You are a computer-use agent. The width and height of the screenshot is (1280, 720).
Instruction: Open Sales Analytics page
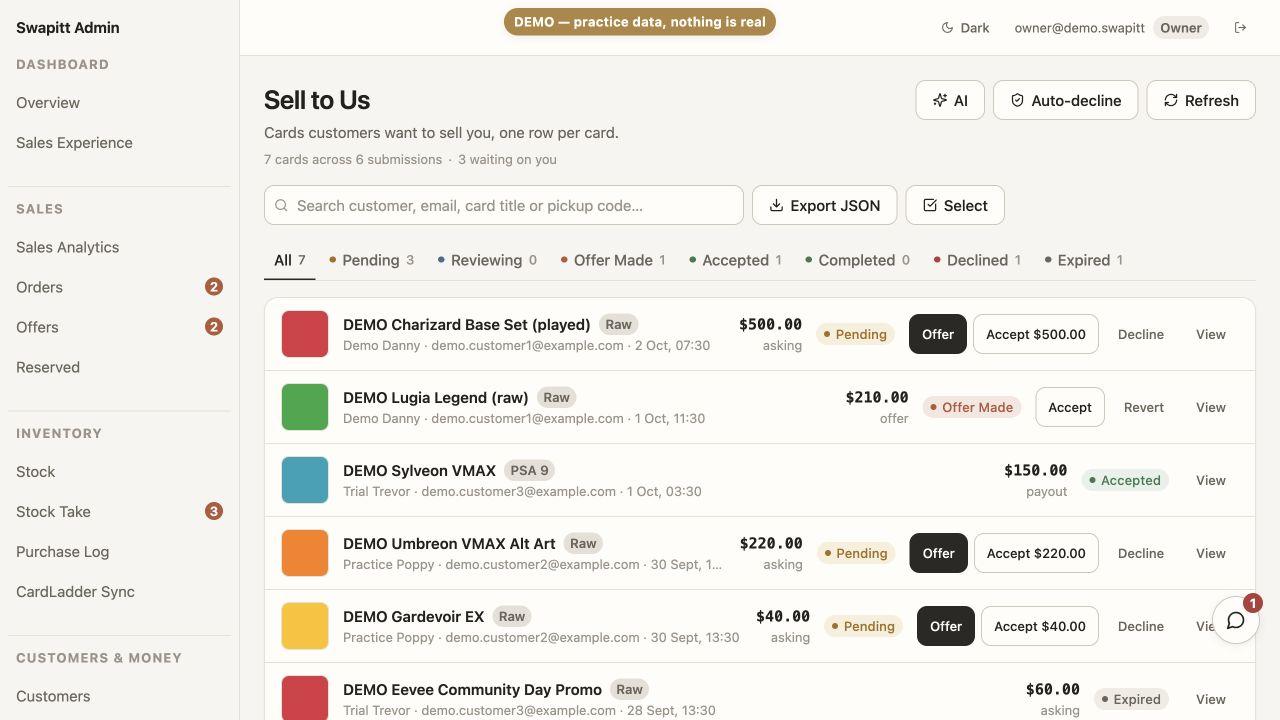[119, 247]
